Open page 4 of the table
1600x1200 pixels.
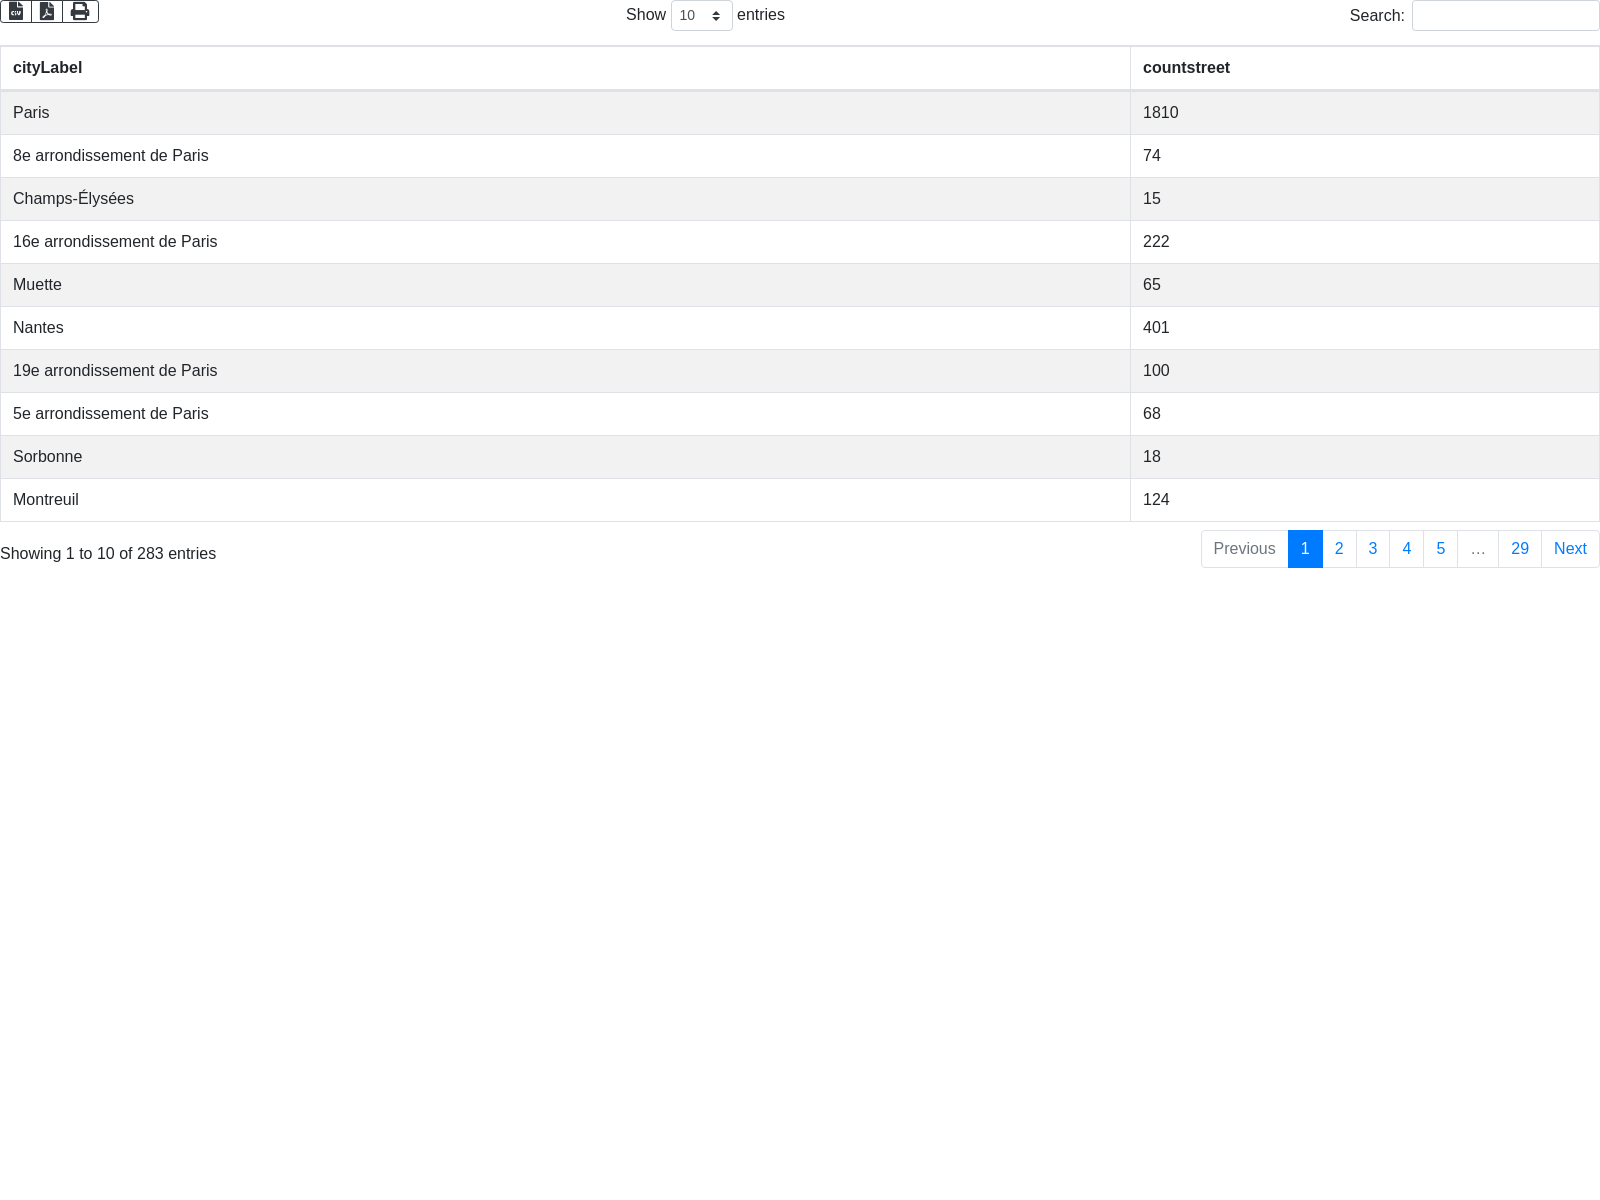coord(1406,549)
